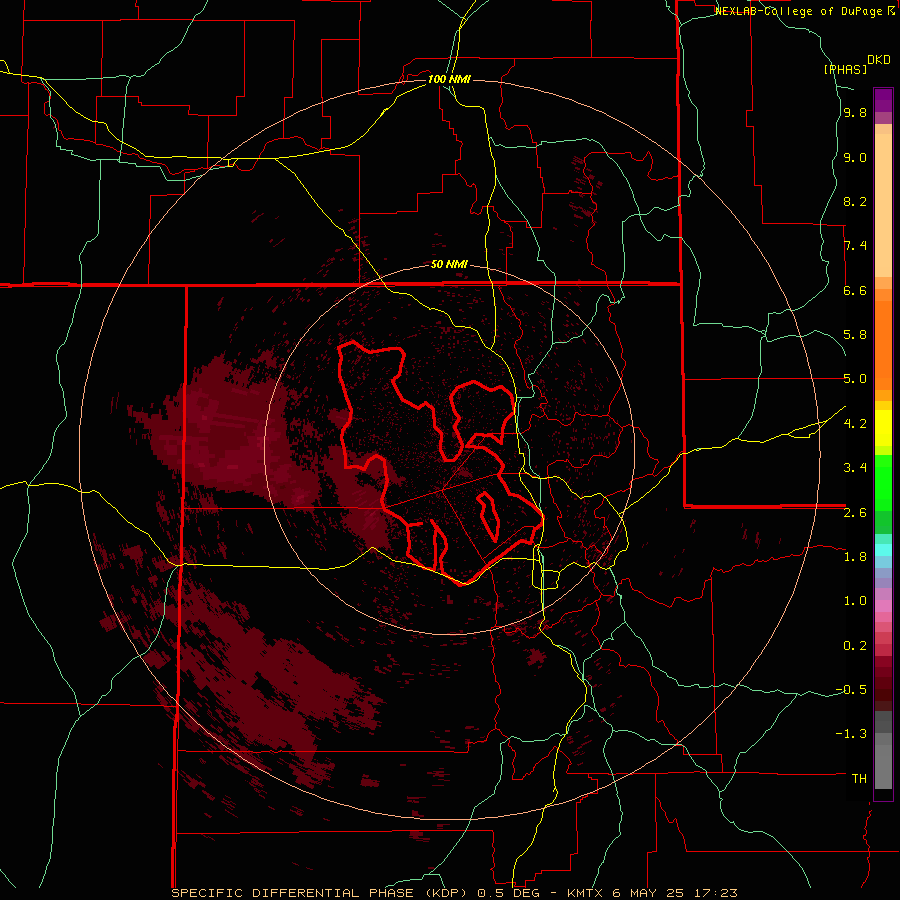Pick the cyan band on the color scale
Screen dimensions: 900x900
pos(883,550)
